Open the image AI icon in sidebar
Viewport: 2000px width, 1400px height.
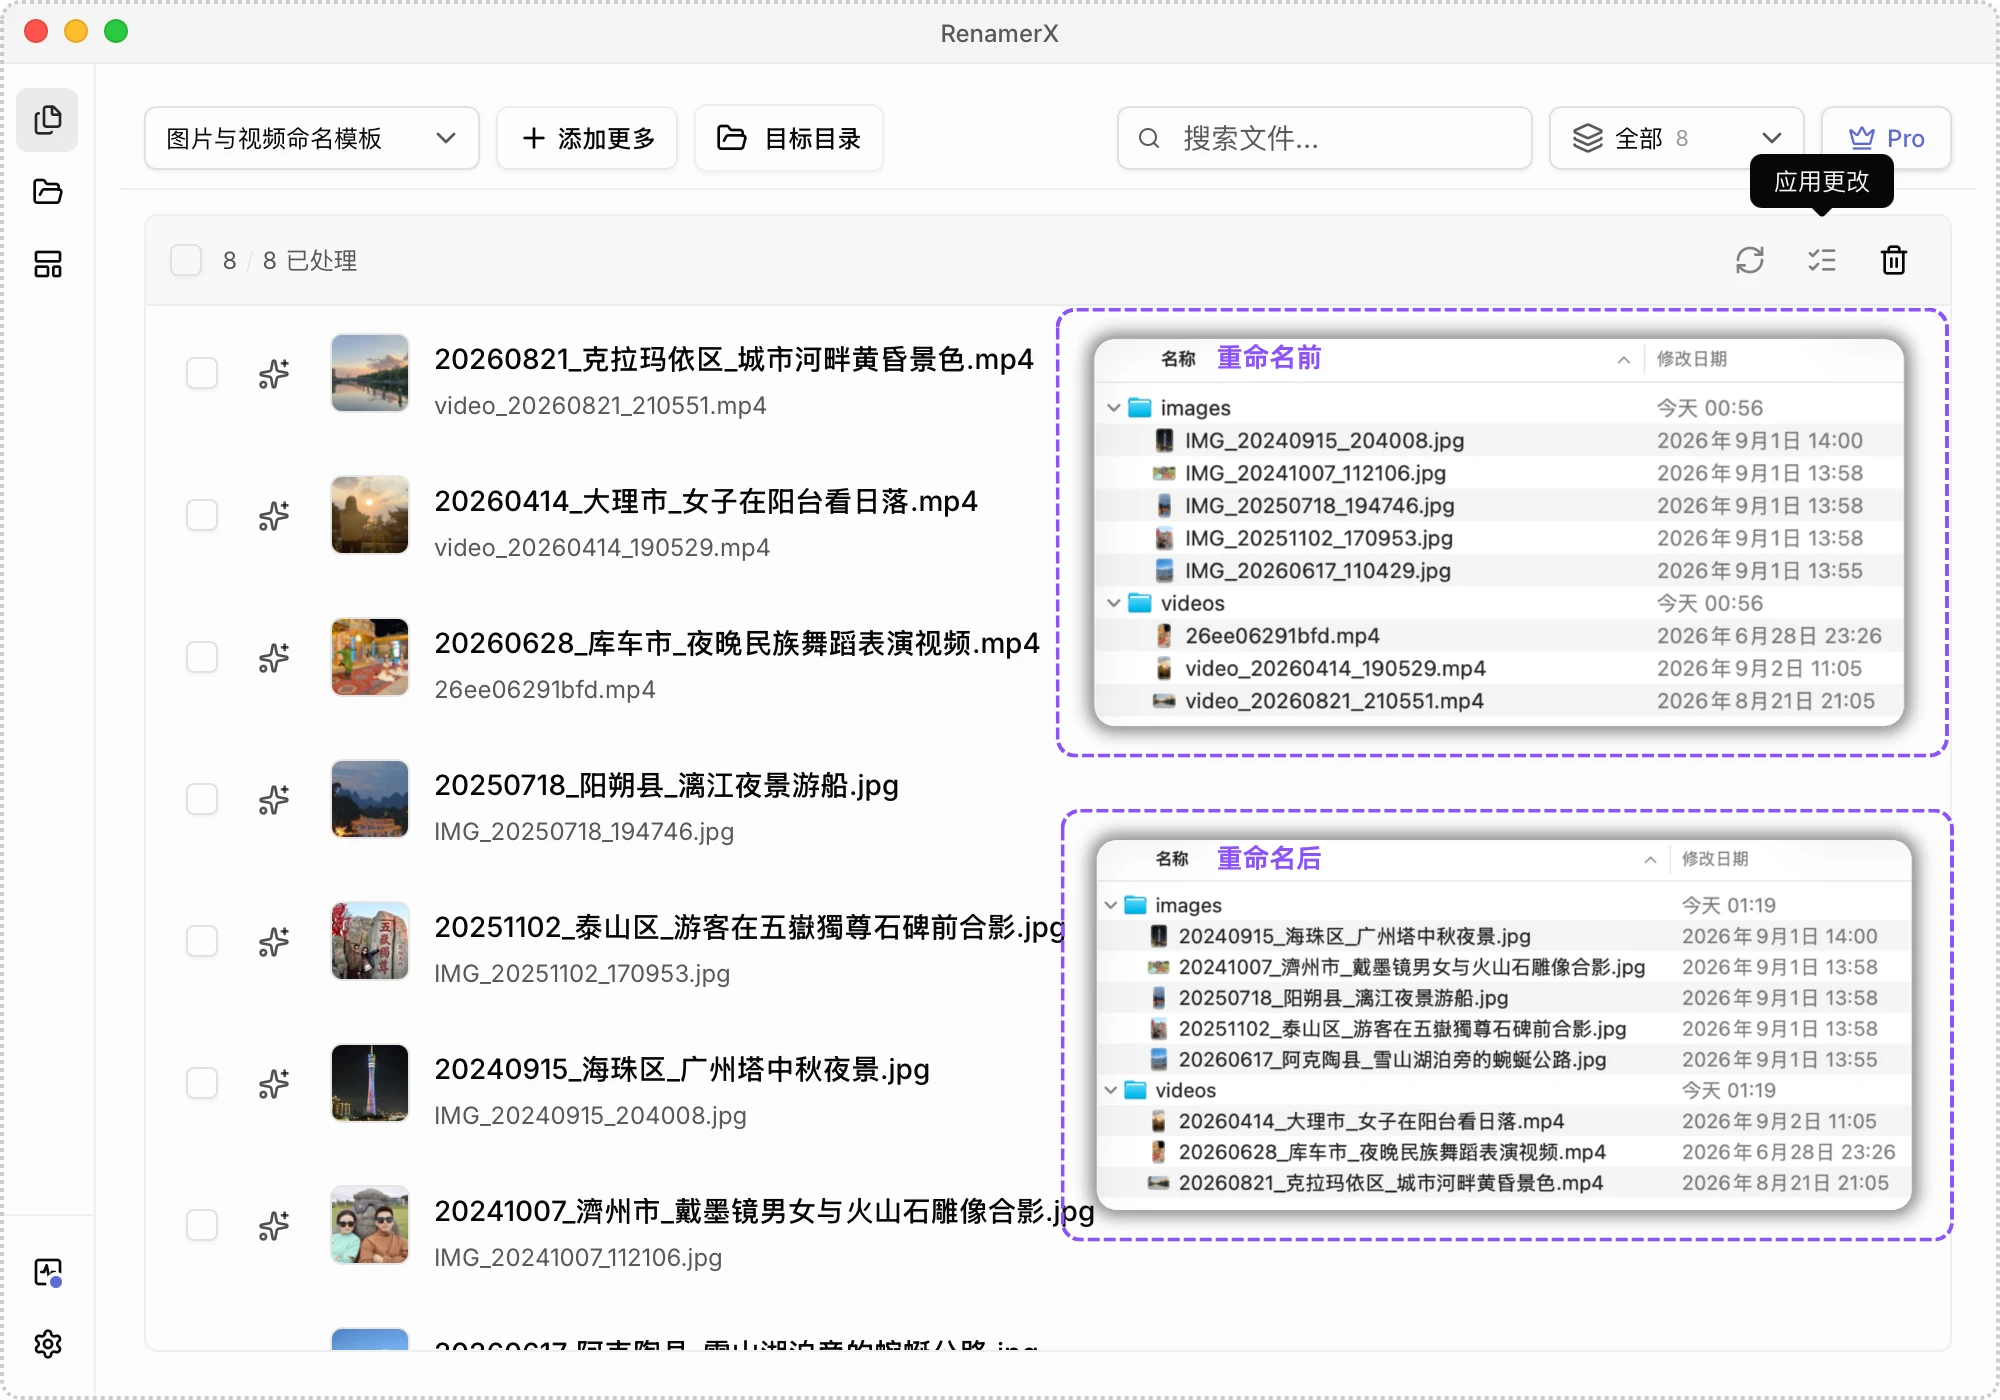pos(47,1272)
